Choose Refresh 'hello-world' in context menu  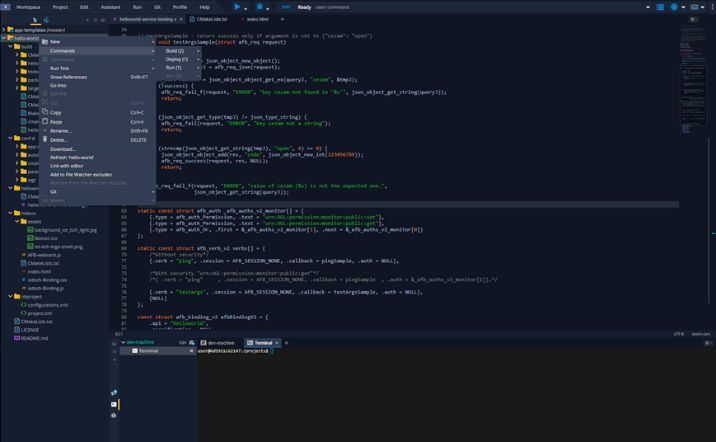(x=98, y=157)
